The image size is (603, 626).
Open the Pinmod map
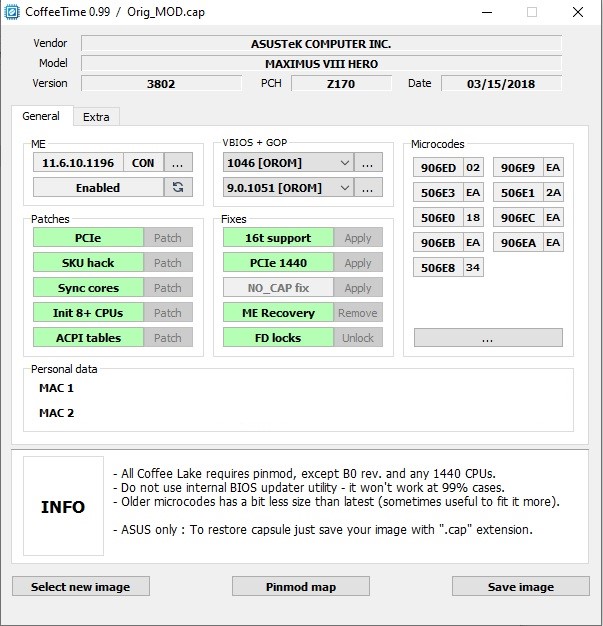coord(301,586)
